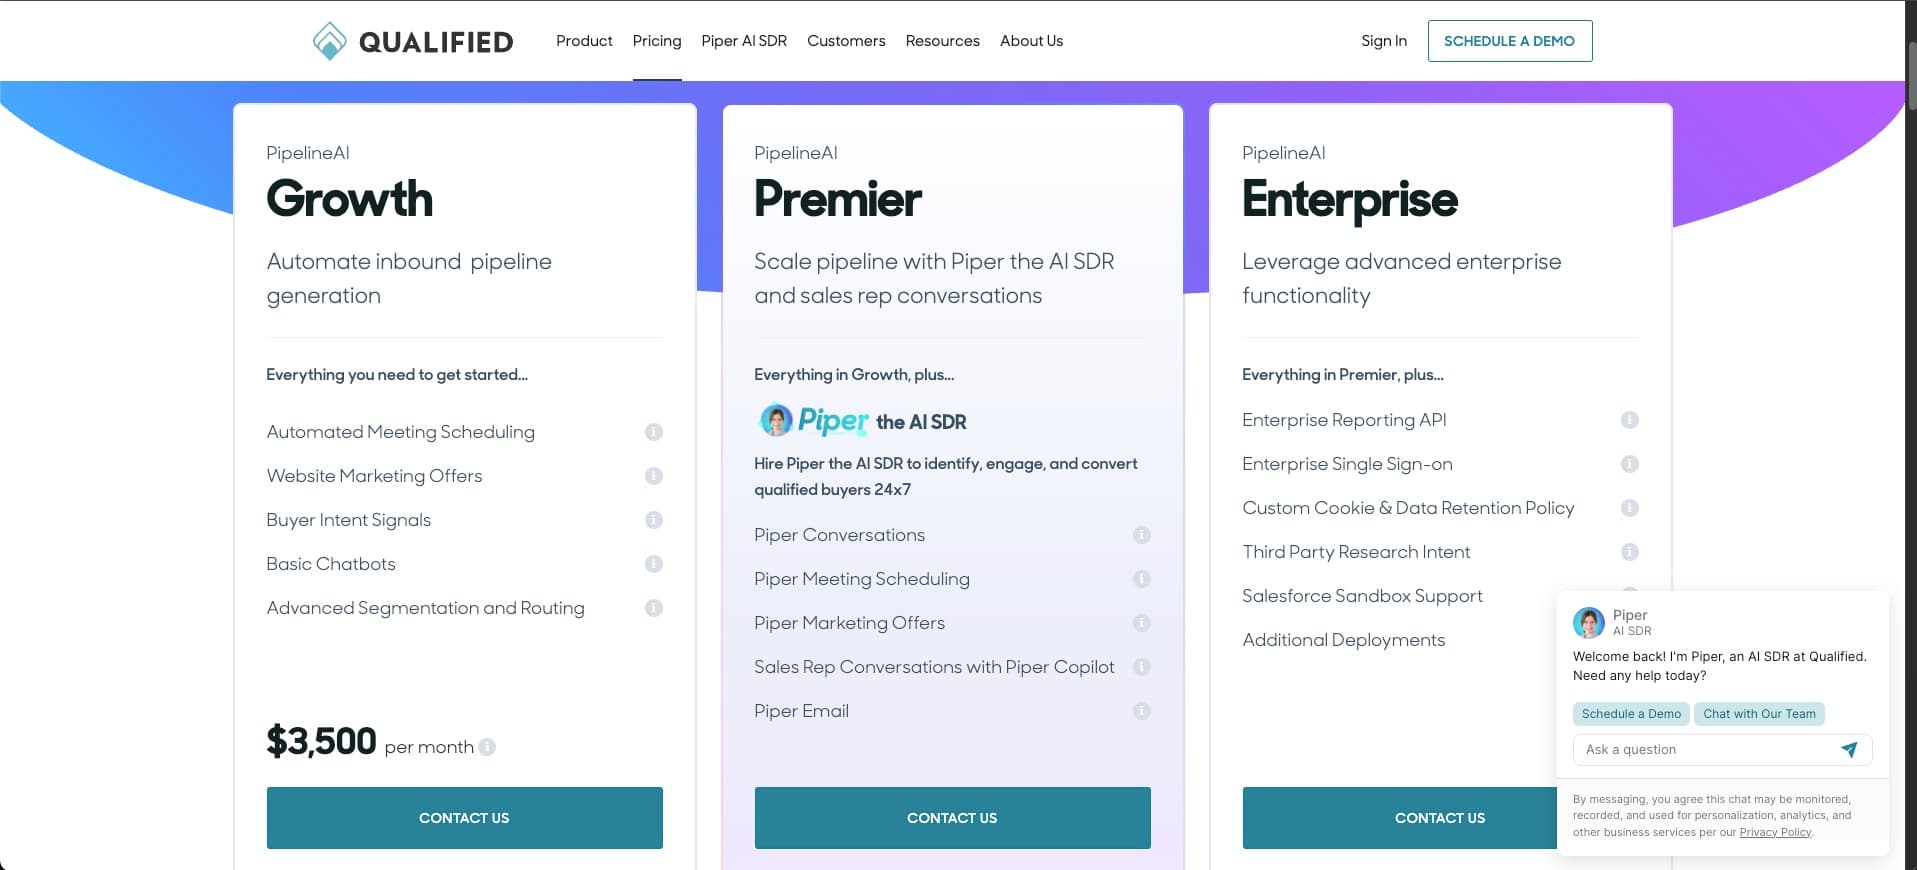Switch to the Pricing tab

(656, 41)
